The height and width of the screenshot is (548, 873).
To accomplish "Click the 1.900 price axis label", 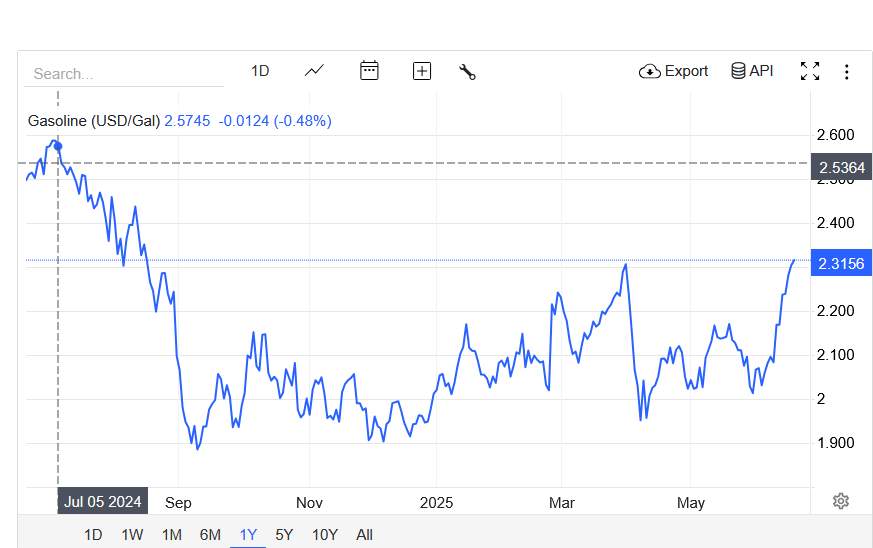I will [x=835, y=443].
